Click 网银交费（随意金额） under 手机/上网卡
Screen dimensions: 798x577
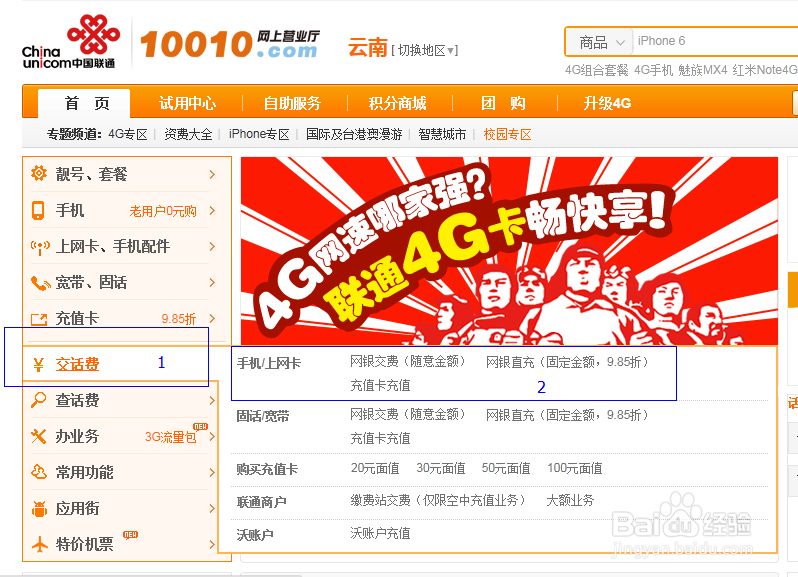pos(408,362)
